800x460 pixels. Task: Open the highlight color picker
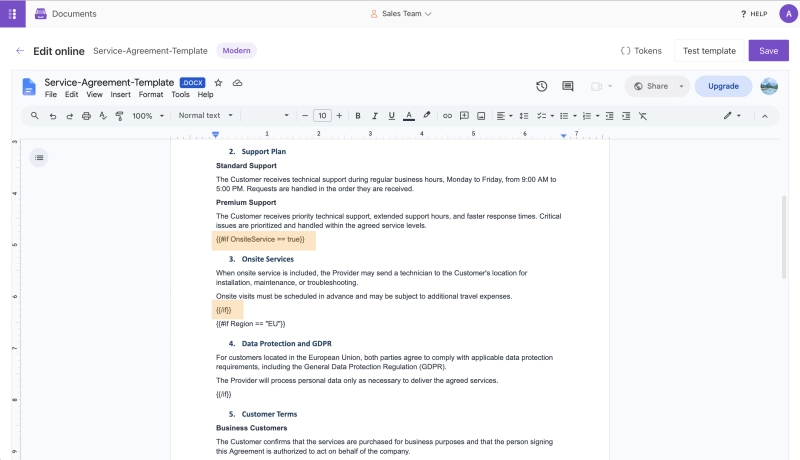[x=427, y=116]
